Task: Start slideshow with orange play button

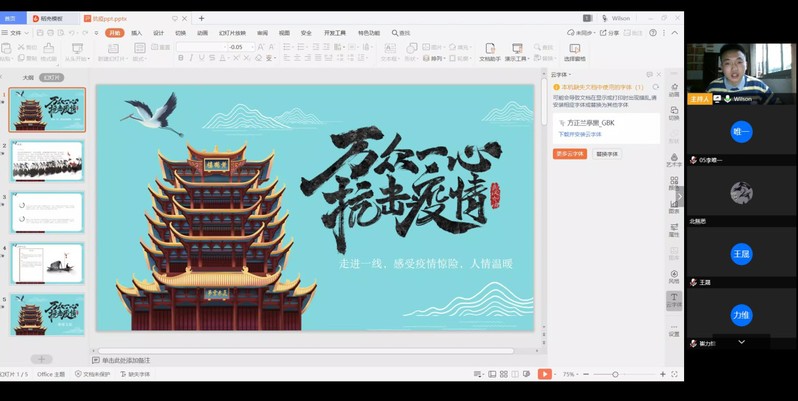Action: tap(544, 374)
